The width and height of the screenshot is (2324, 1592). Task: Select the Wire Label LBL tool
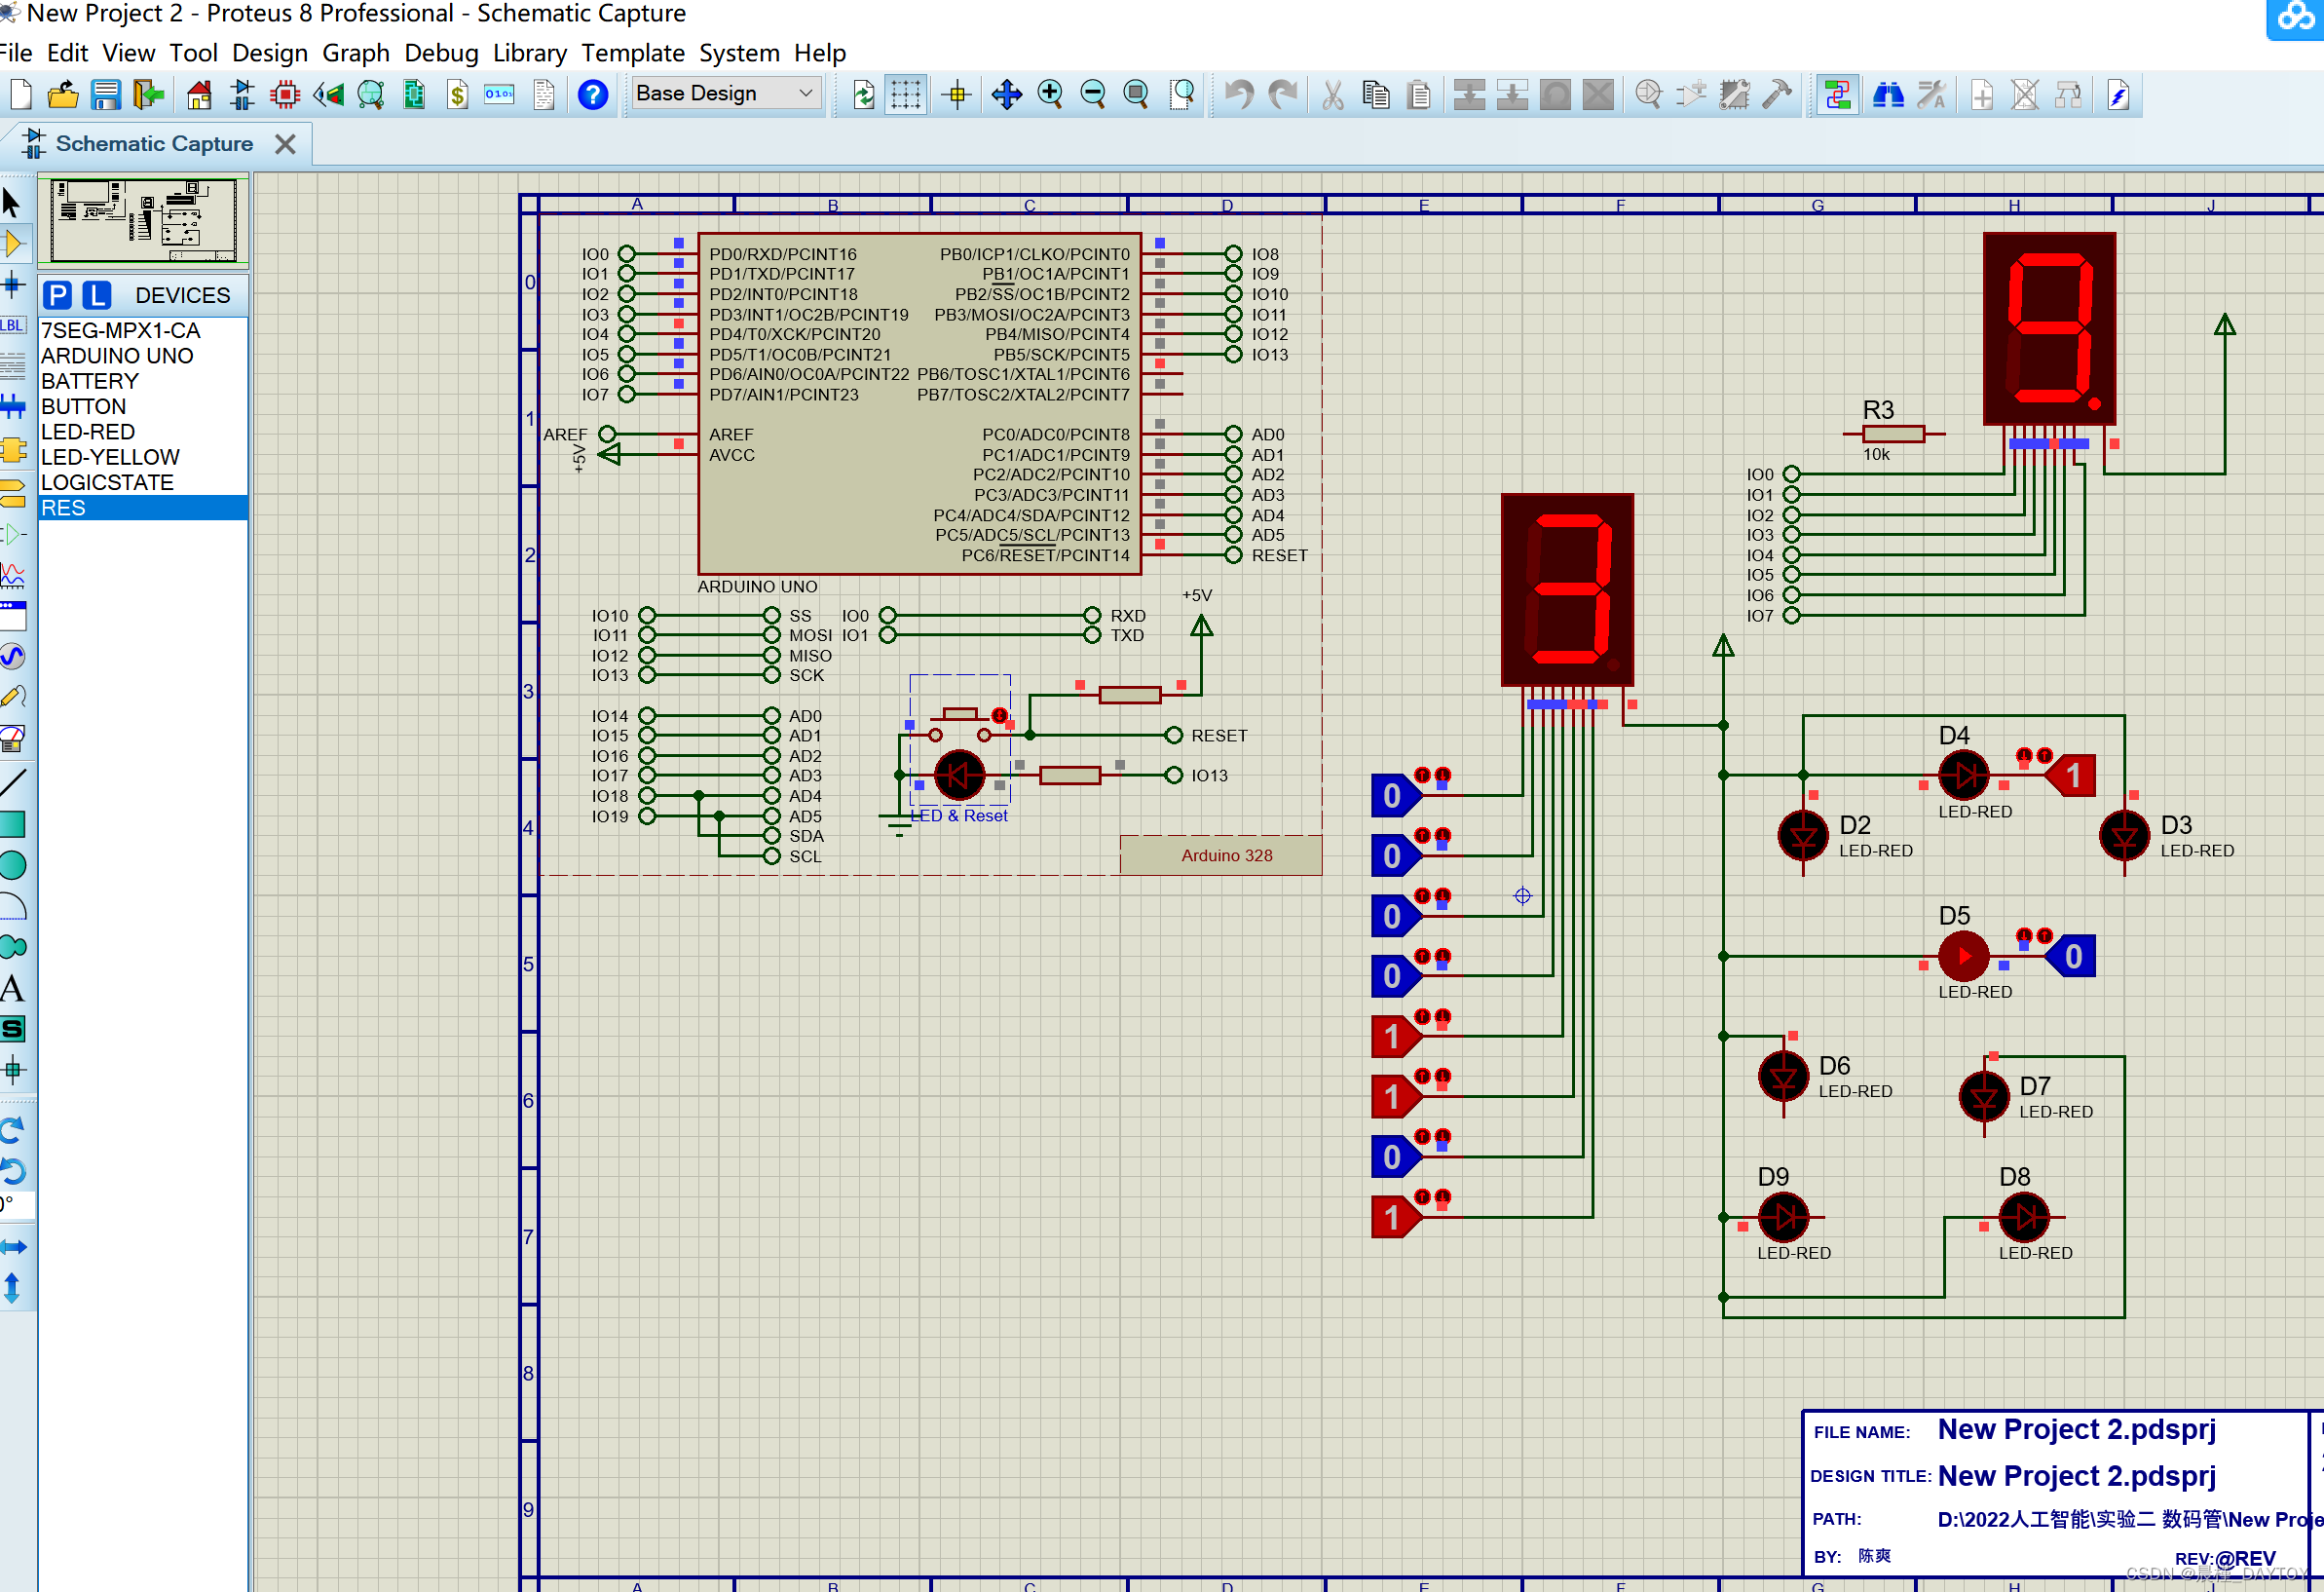pos(12,325)
